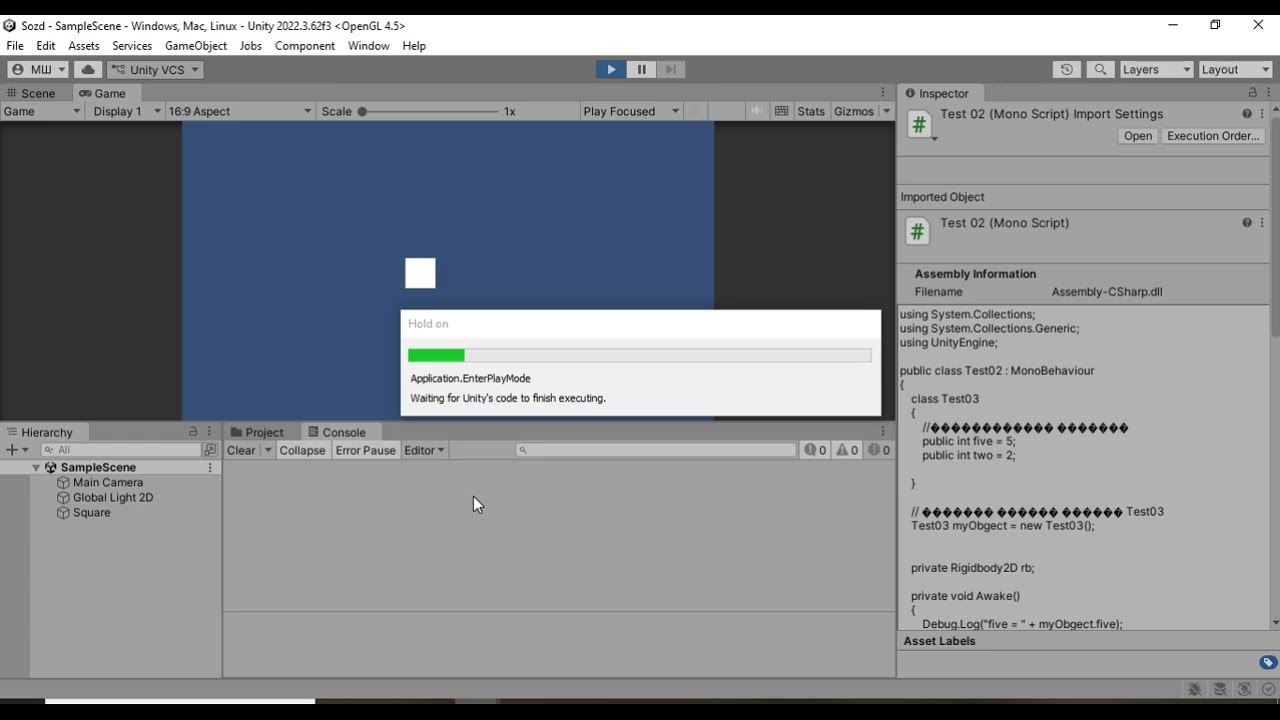The width and height of the screenshot is (1280, 720).
Task: Toggle the Console error count filter
Action: click(x=880, y=451)
